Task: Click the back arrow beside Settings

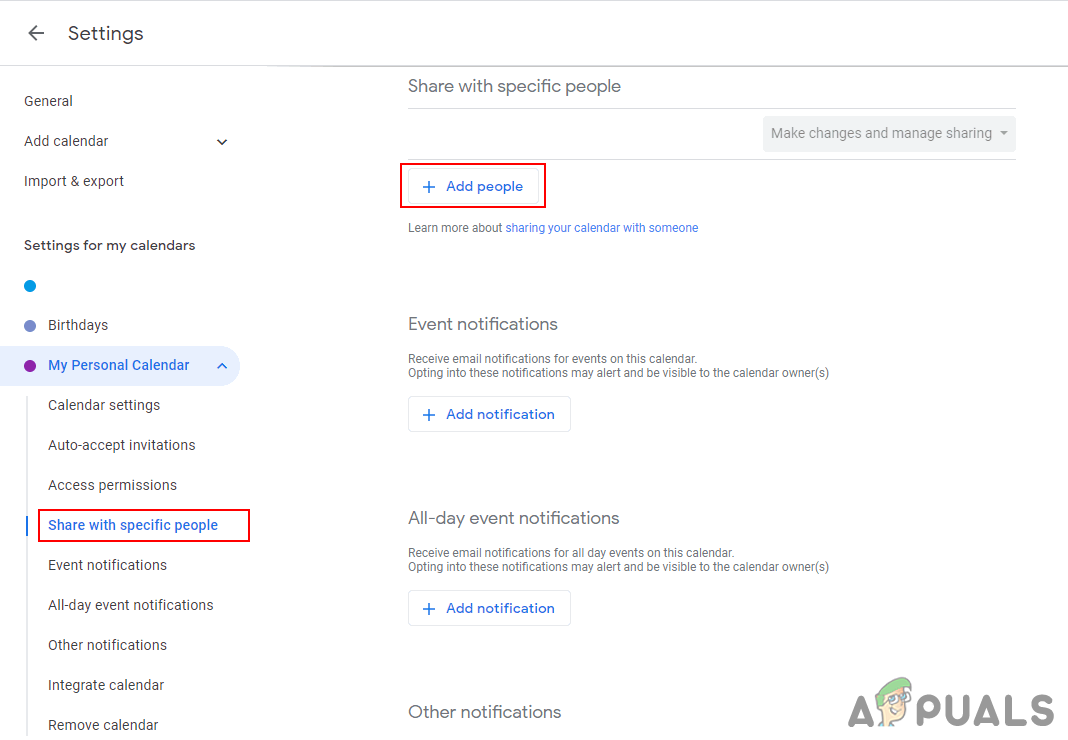Action: (36, 33)
